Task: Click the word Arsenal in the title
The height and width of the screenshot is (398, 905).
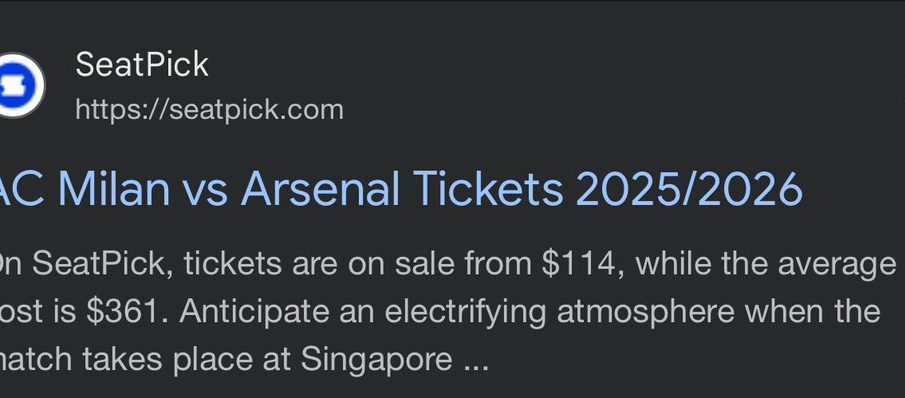Action: click(320, 189)
